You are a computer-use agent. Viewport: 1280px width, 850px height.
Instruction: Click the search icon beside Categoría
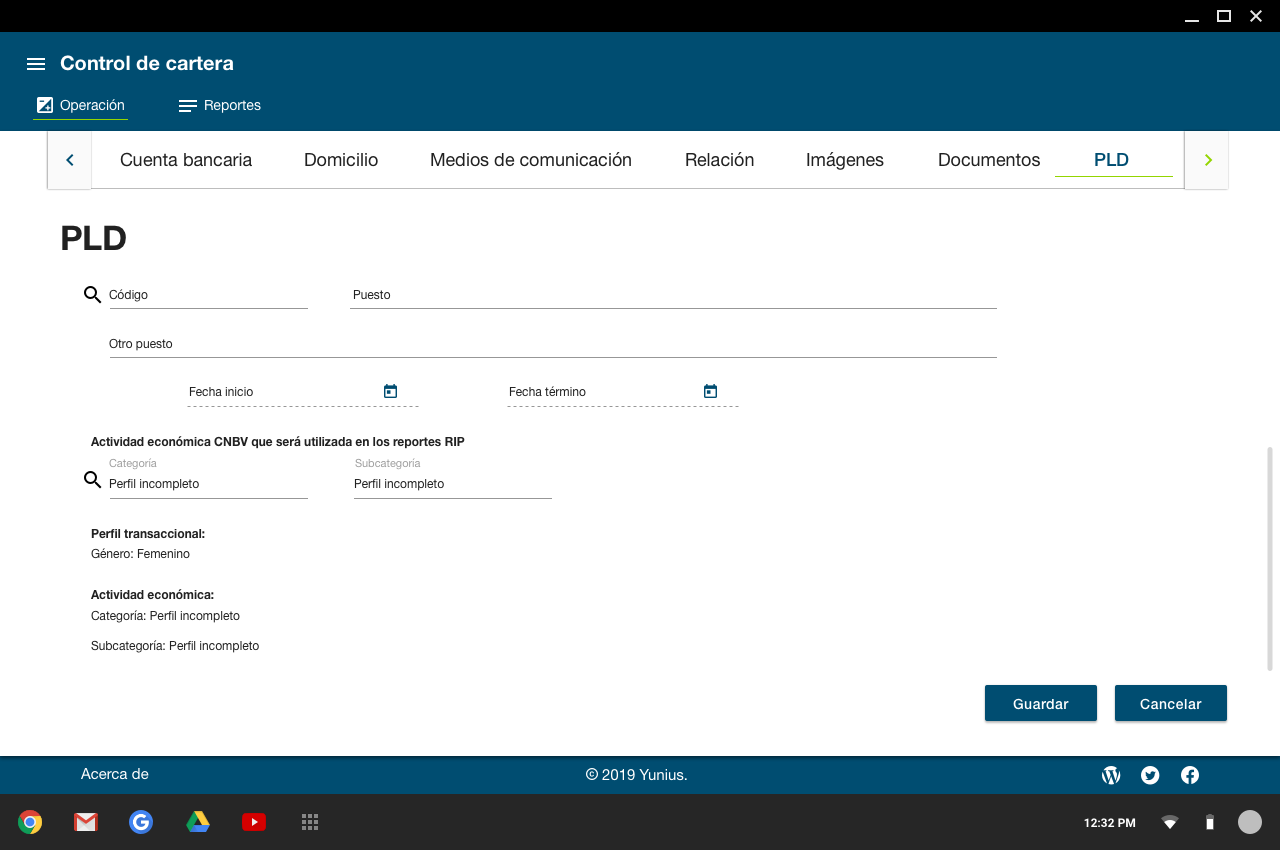coord(92,480)
